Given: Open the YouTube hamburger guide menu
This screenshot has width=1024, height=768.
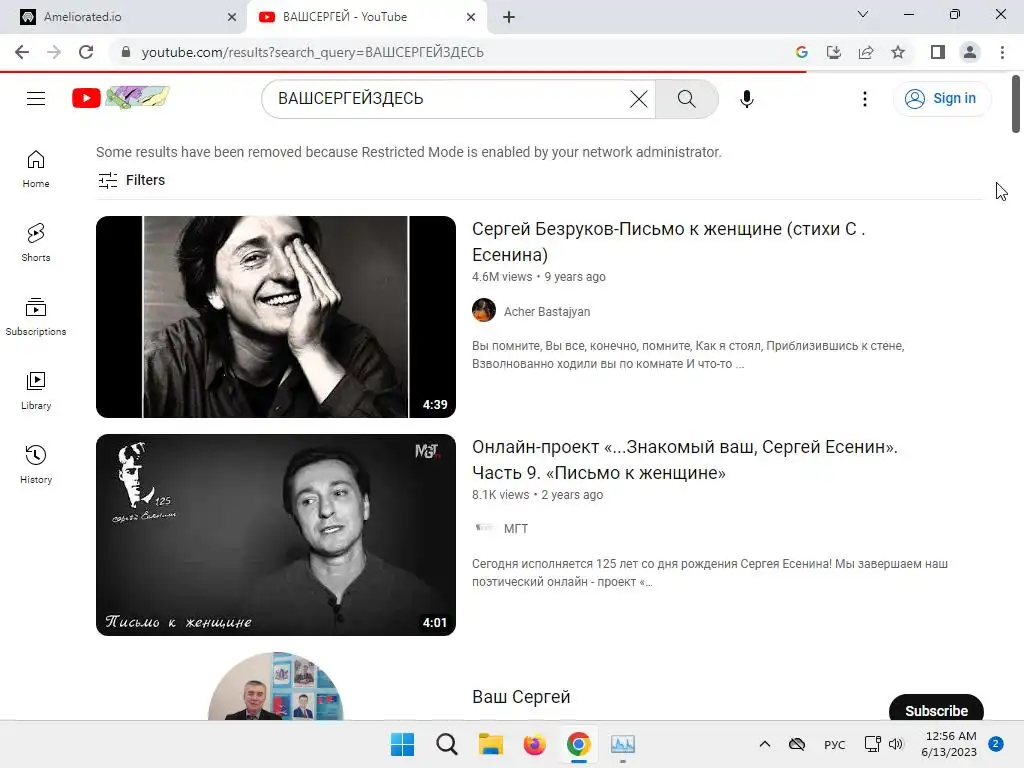Looking at the screenshot, I should coord(36,99).
